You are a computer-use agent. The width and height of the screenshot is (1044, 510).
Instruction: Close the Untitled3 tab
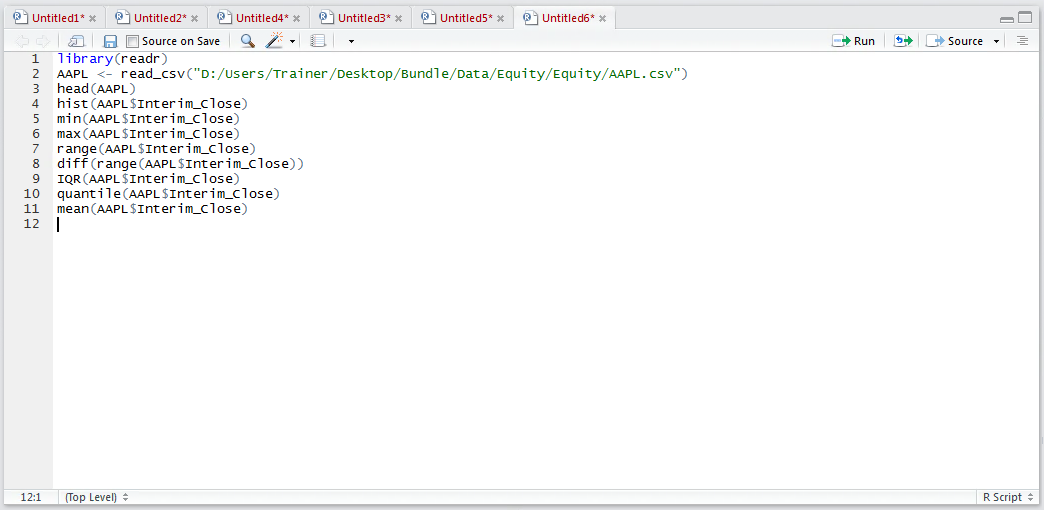pos(398,19)
